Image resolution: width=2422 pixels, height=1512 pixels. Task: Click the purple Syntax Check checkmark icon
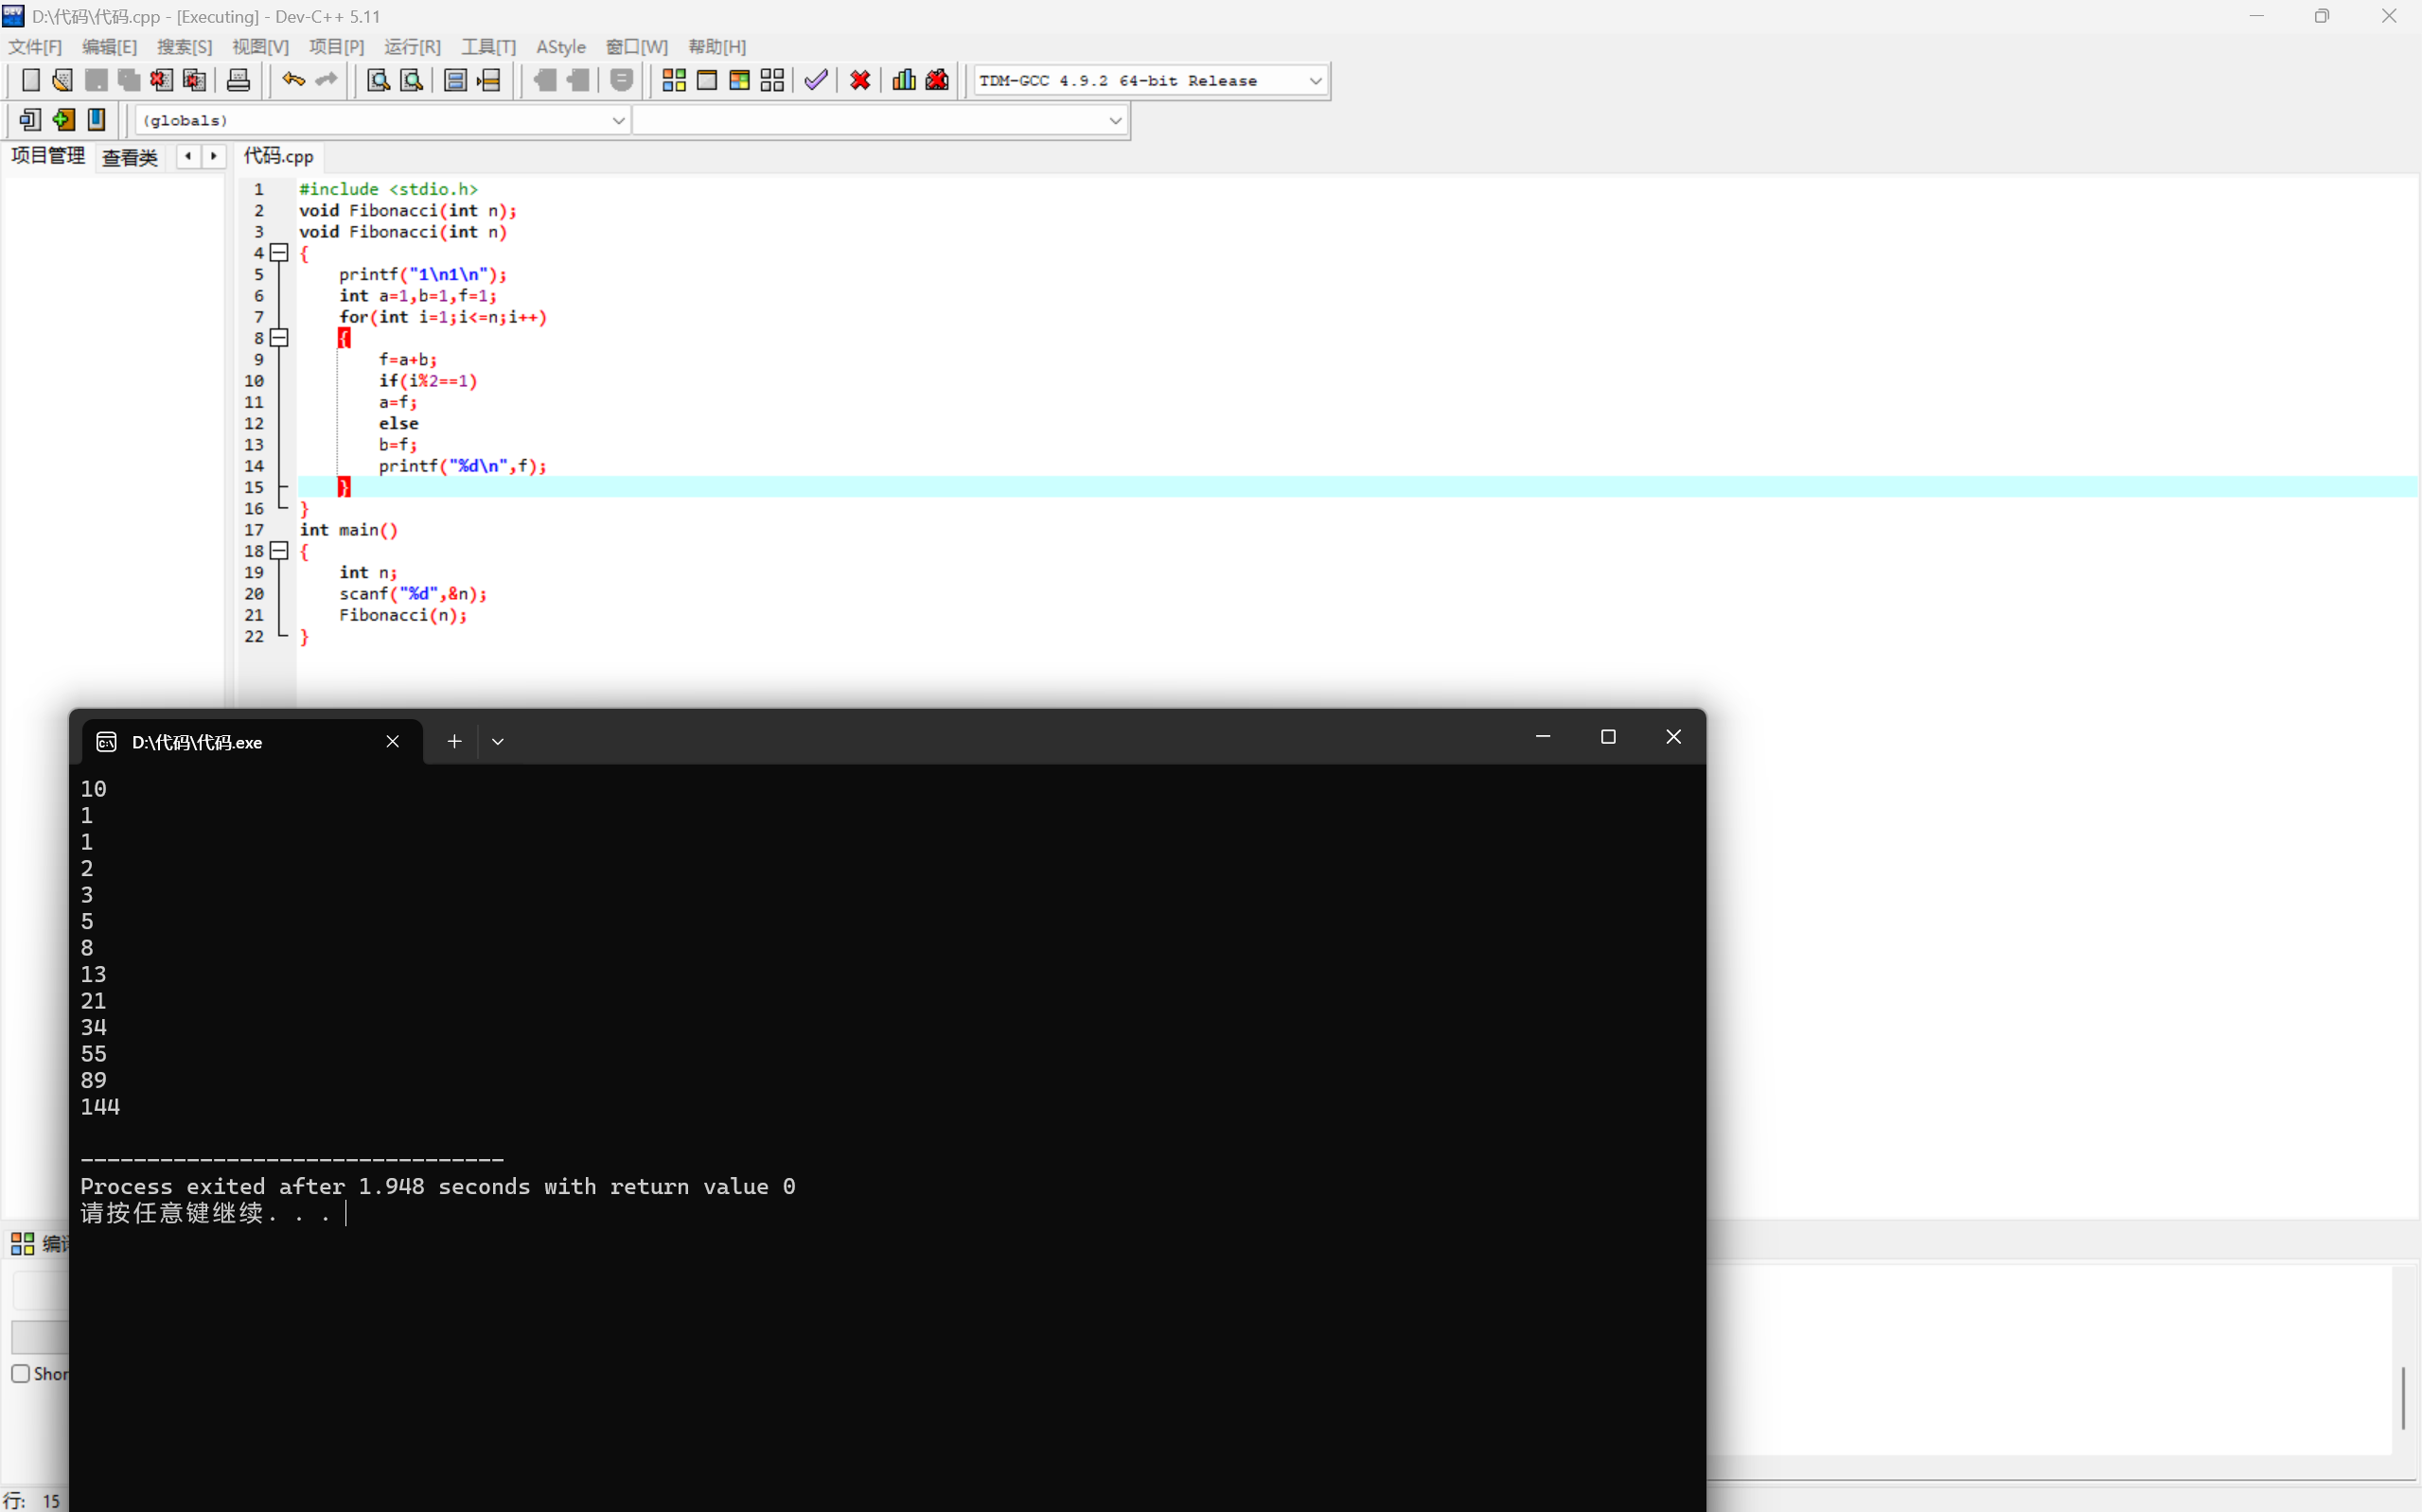tap(816, 80)
